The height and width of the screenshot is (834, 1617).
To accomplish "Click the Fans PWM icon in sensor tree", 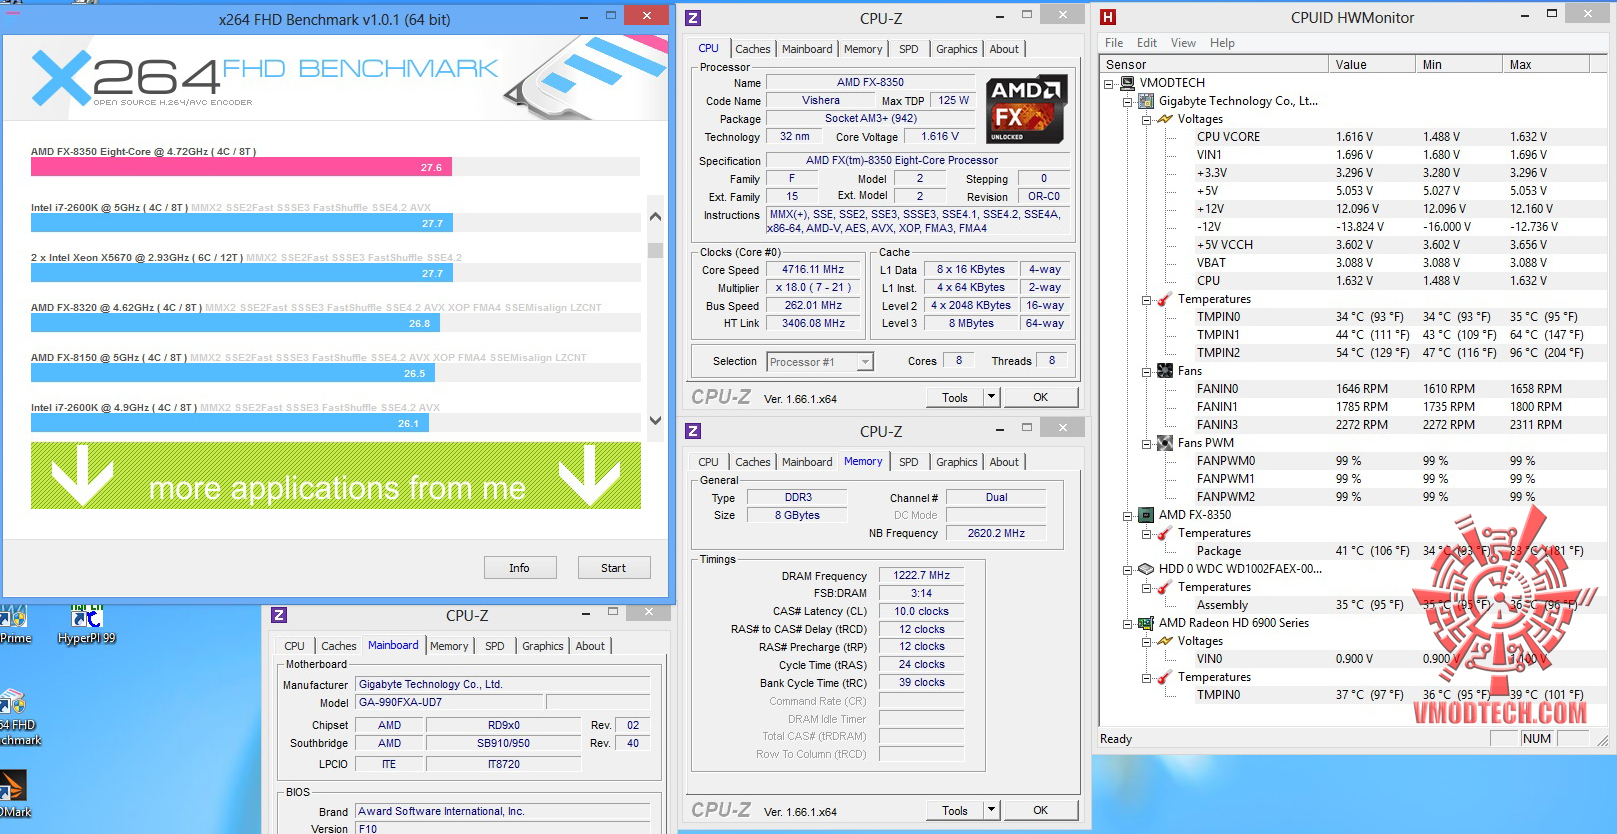I will pyautogui.click(x=1165, y=443).
